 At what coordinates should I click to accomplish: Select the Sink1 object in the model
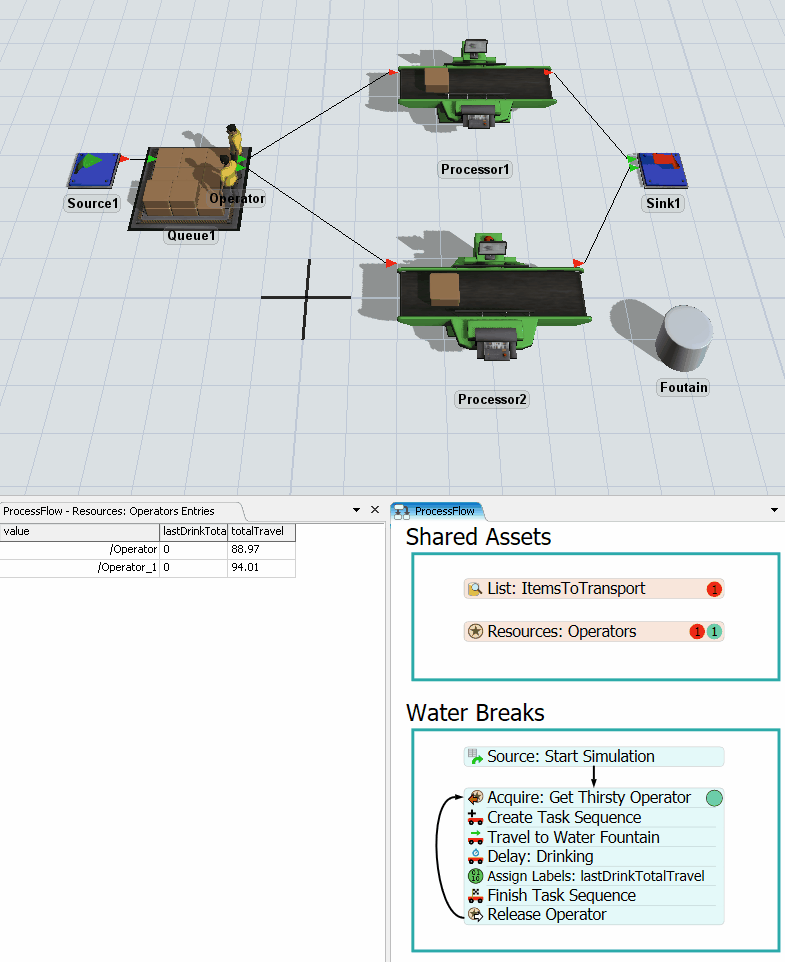tap(663, 170)
